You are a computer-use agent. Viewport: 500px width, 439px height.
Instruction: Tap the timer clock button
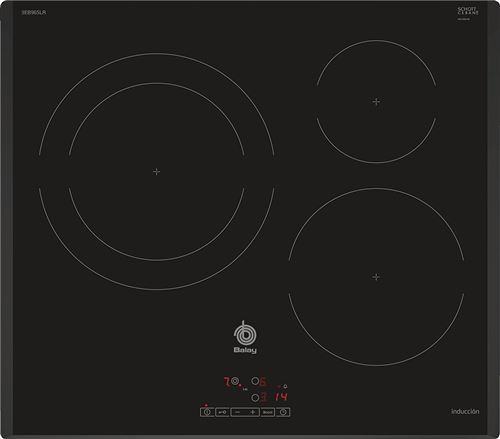[x=283, y=412]
